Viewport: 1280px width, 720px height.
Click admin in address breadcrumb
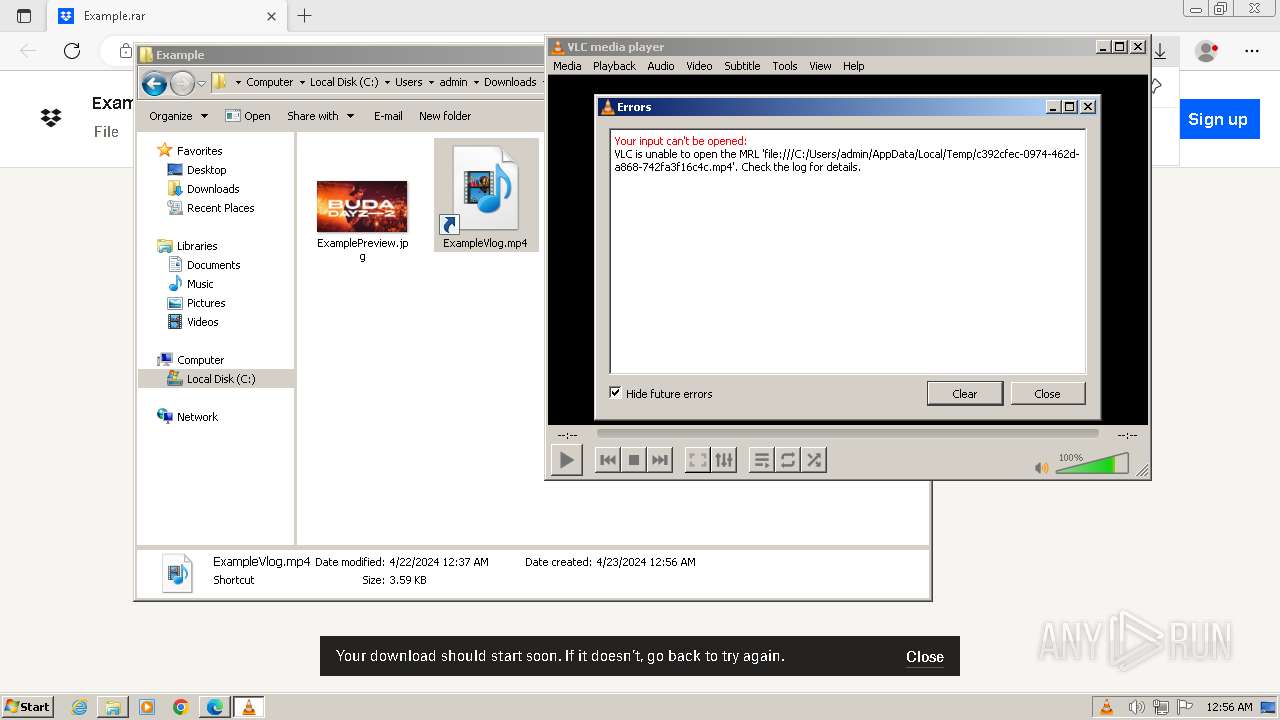click(453, 82)
